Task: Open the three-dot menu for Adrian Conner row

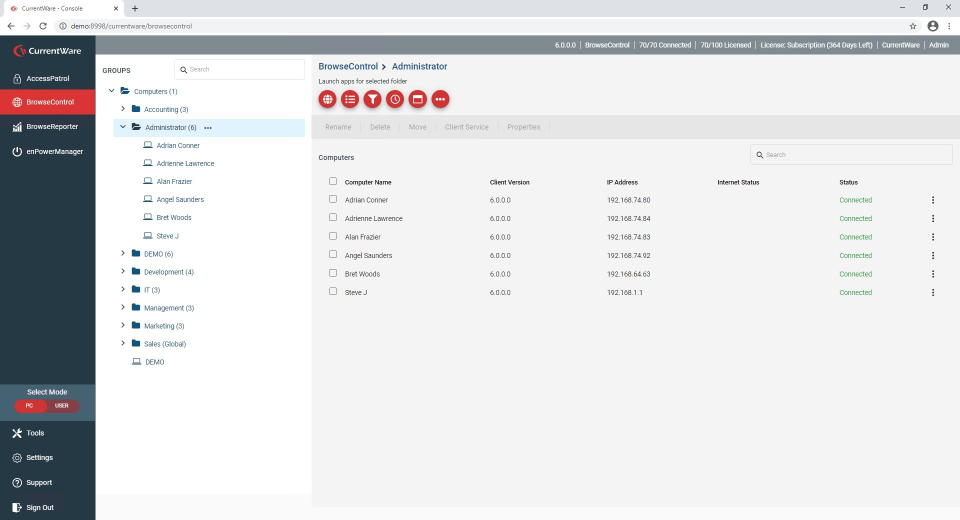Action: 932,200
